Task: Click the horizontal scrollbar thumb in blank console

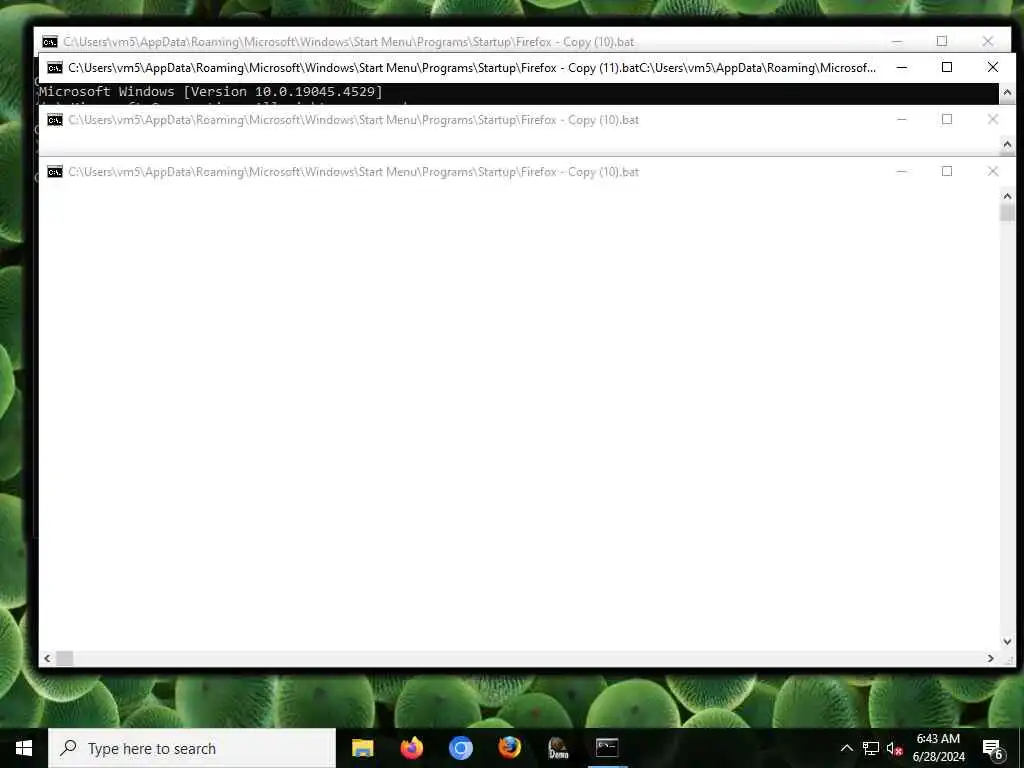Action: point(65,658)
